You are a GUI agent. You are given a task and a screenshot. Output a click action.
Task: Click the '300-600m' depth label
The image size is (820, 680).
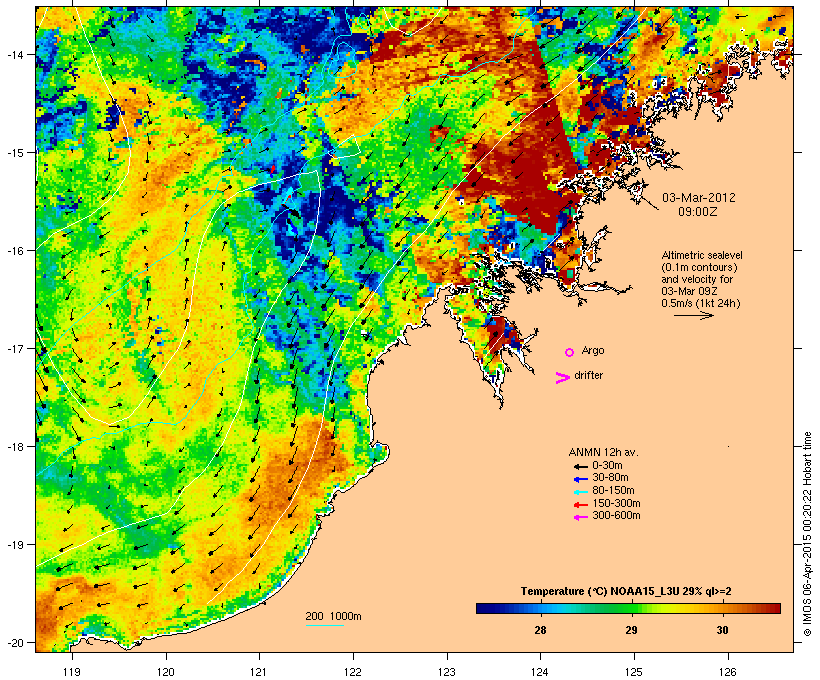(616, 516)
